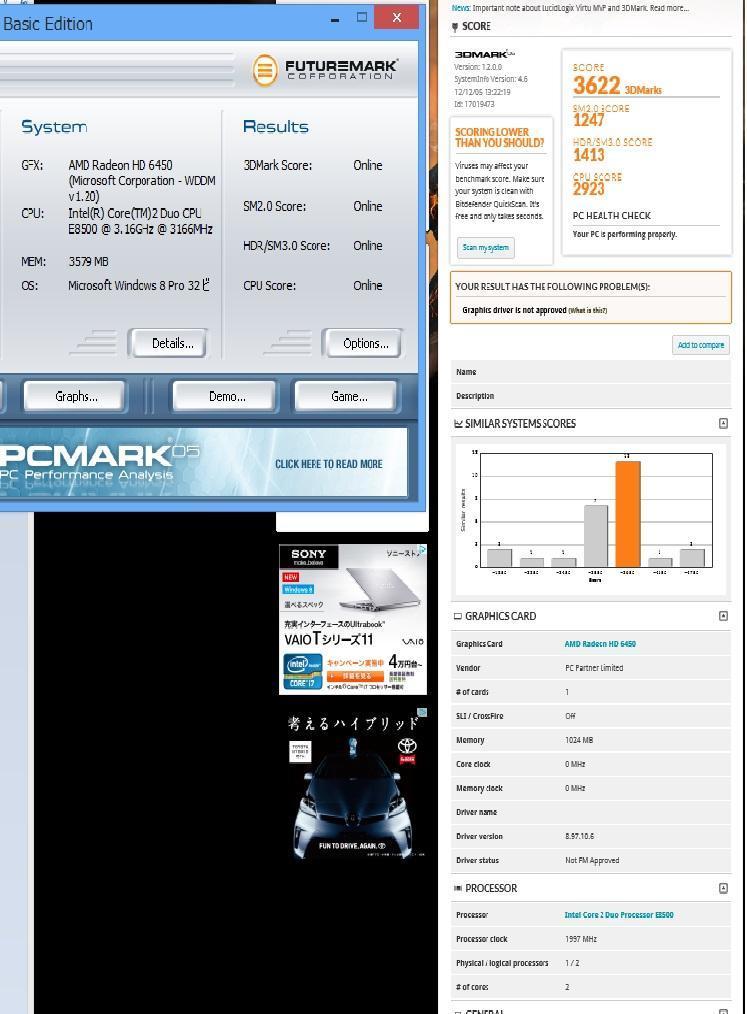Image resolution: width=747 pixels, height=1014 pixels.
Task: Open the Intel Core 2 Duo Processor E8500 link
Action: pyautogui.click(x=618, y=915)
